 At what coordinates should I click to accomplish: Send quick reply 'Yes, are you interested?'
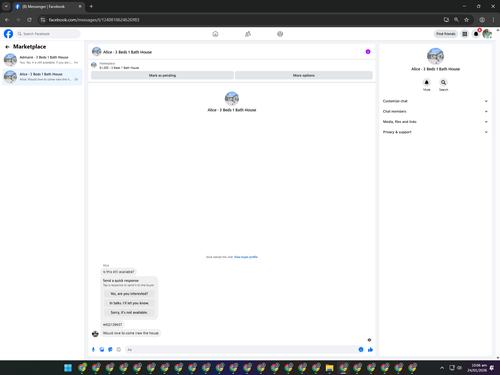(x=129, y=294)
